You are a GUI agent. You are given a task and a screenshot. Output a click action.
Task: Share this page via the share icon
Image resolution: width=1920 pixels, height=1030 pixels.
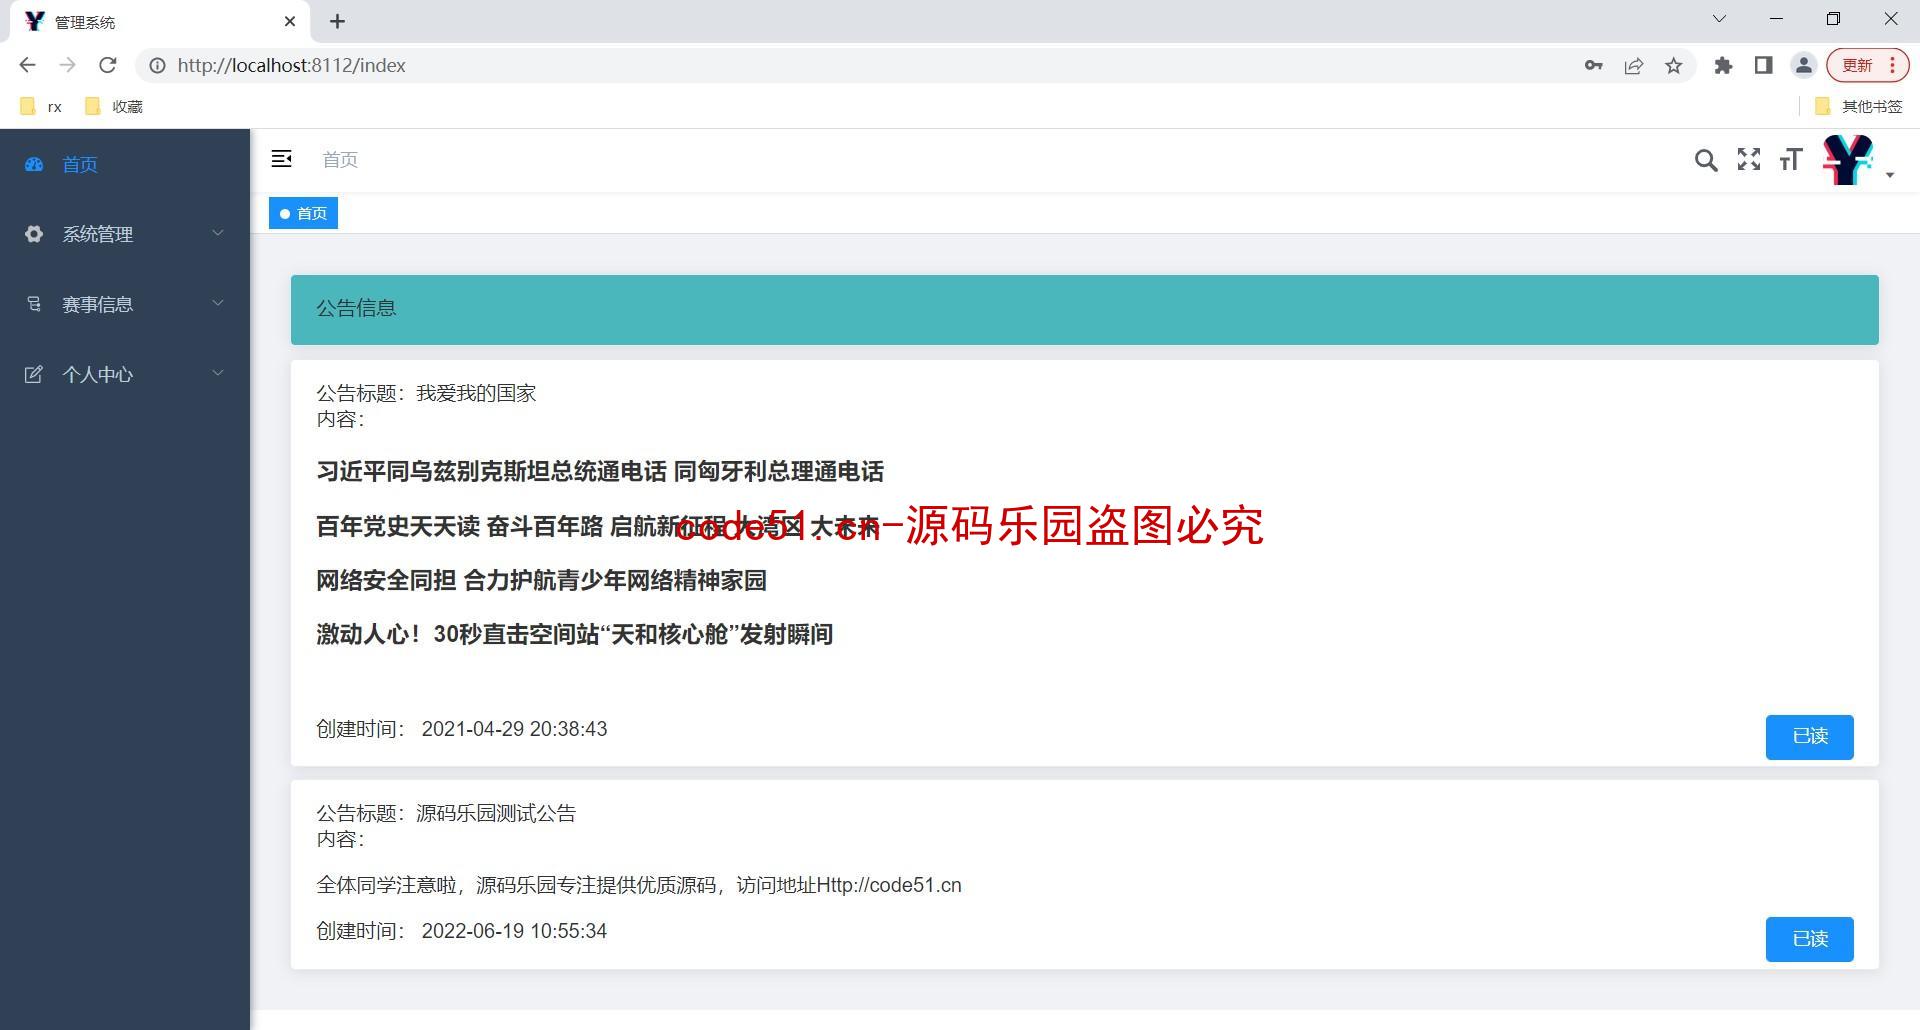pos(1634,65)
